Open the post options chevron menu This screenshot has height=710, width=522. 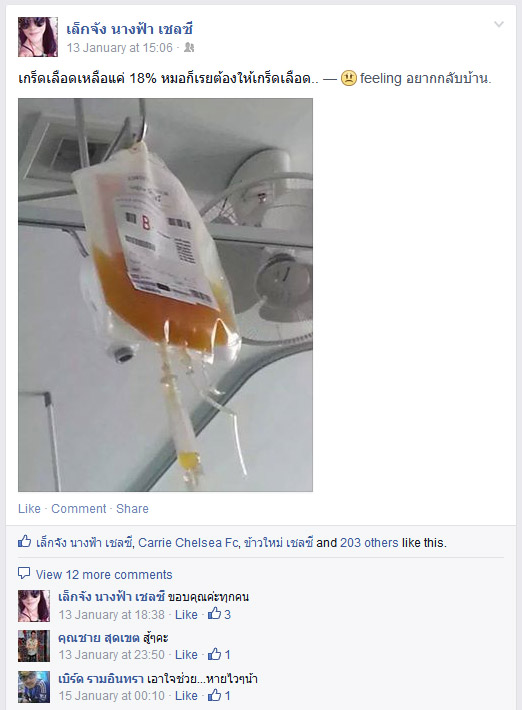pyautogui.click(x=498, y=24)
